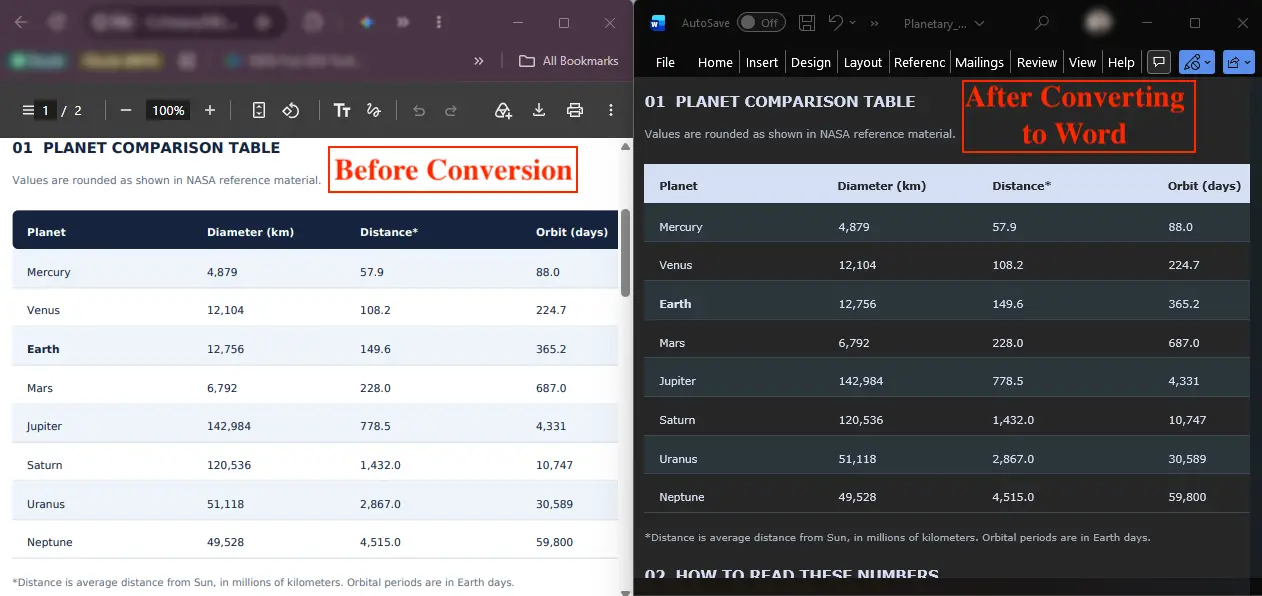The image size is (1262, 596).
Task: Click the redo arrow in the PDF toolbar
Action: click(x=451, y=110)
